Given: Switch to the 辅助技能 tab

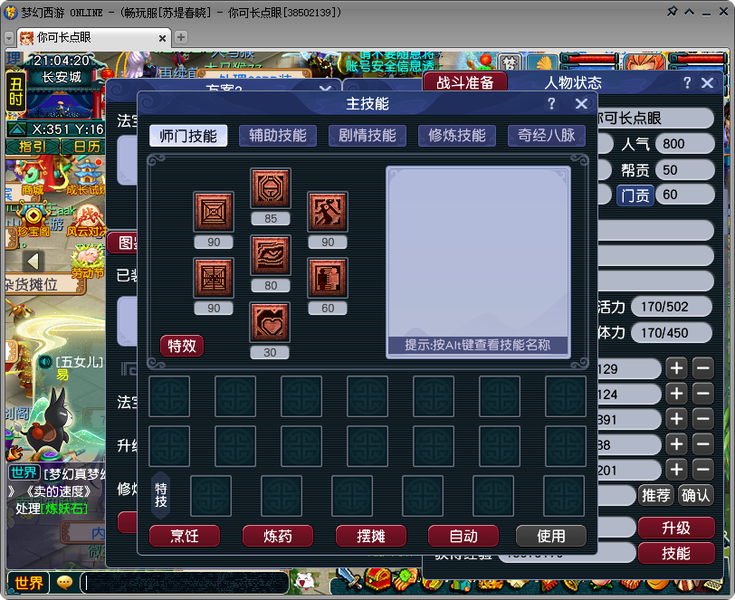Looking at the screenshot, I should pyautogui.click(x=278, y=136).
